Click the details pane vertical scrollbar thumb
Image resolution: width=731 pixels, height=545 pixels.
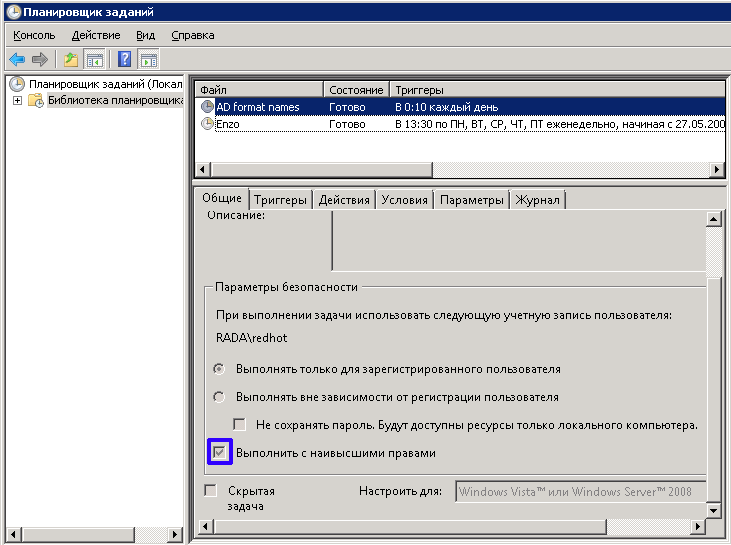click(x=714, y=390)
